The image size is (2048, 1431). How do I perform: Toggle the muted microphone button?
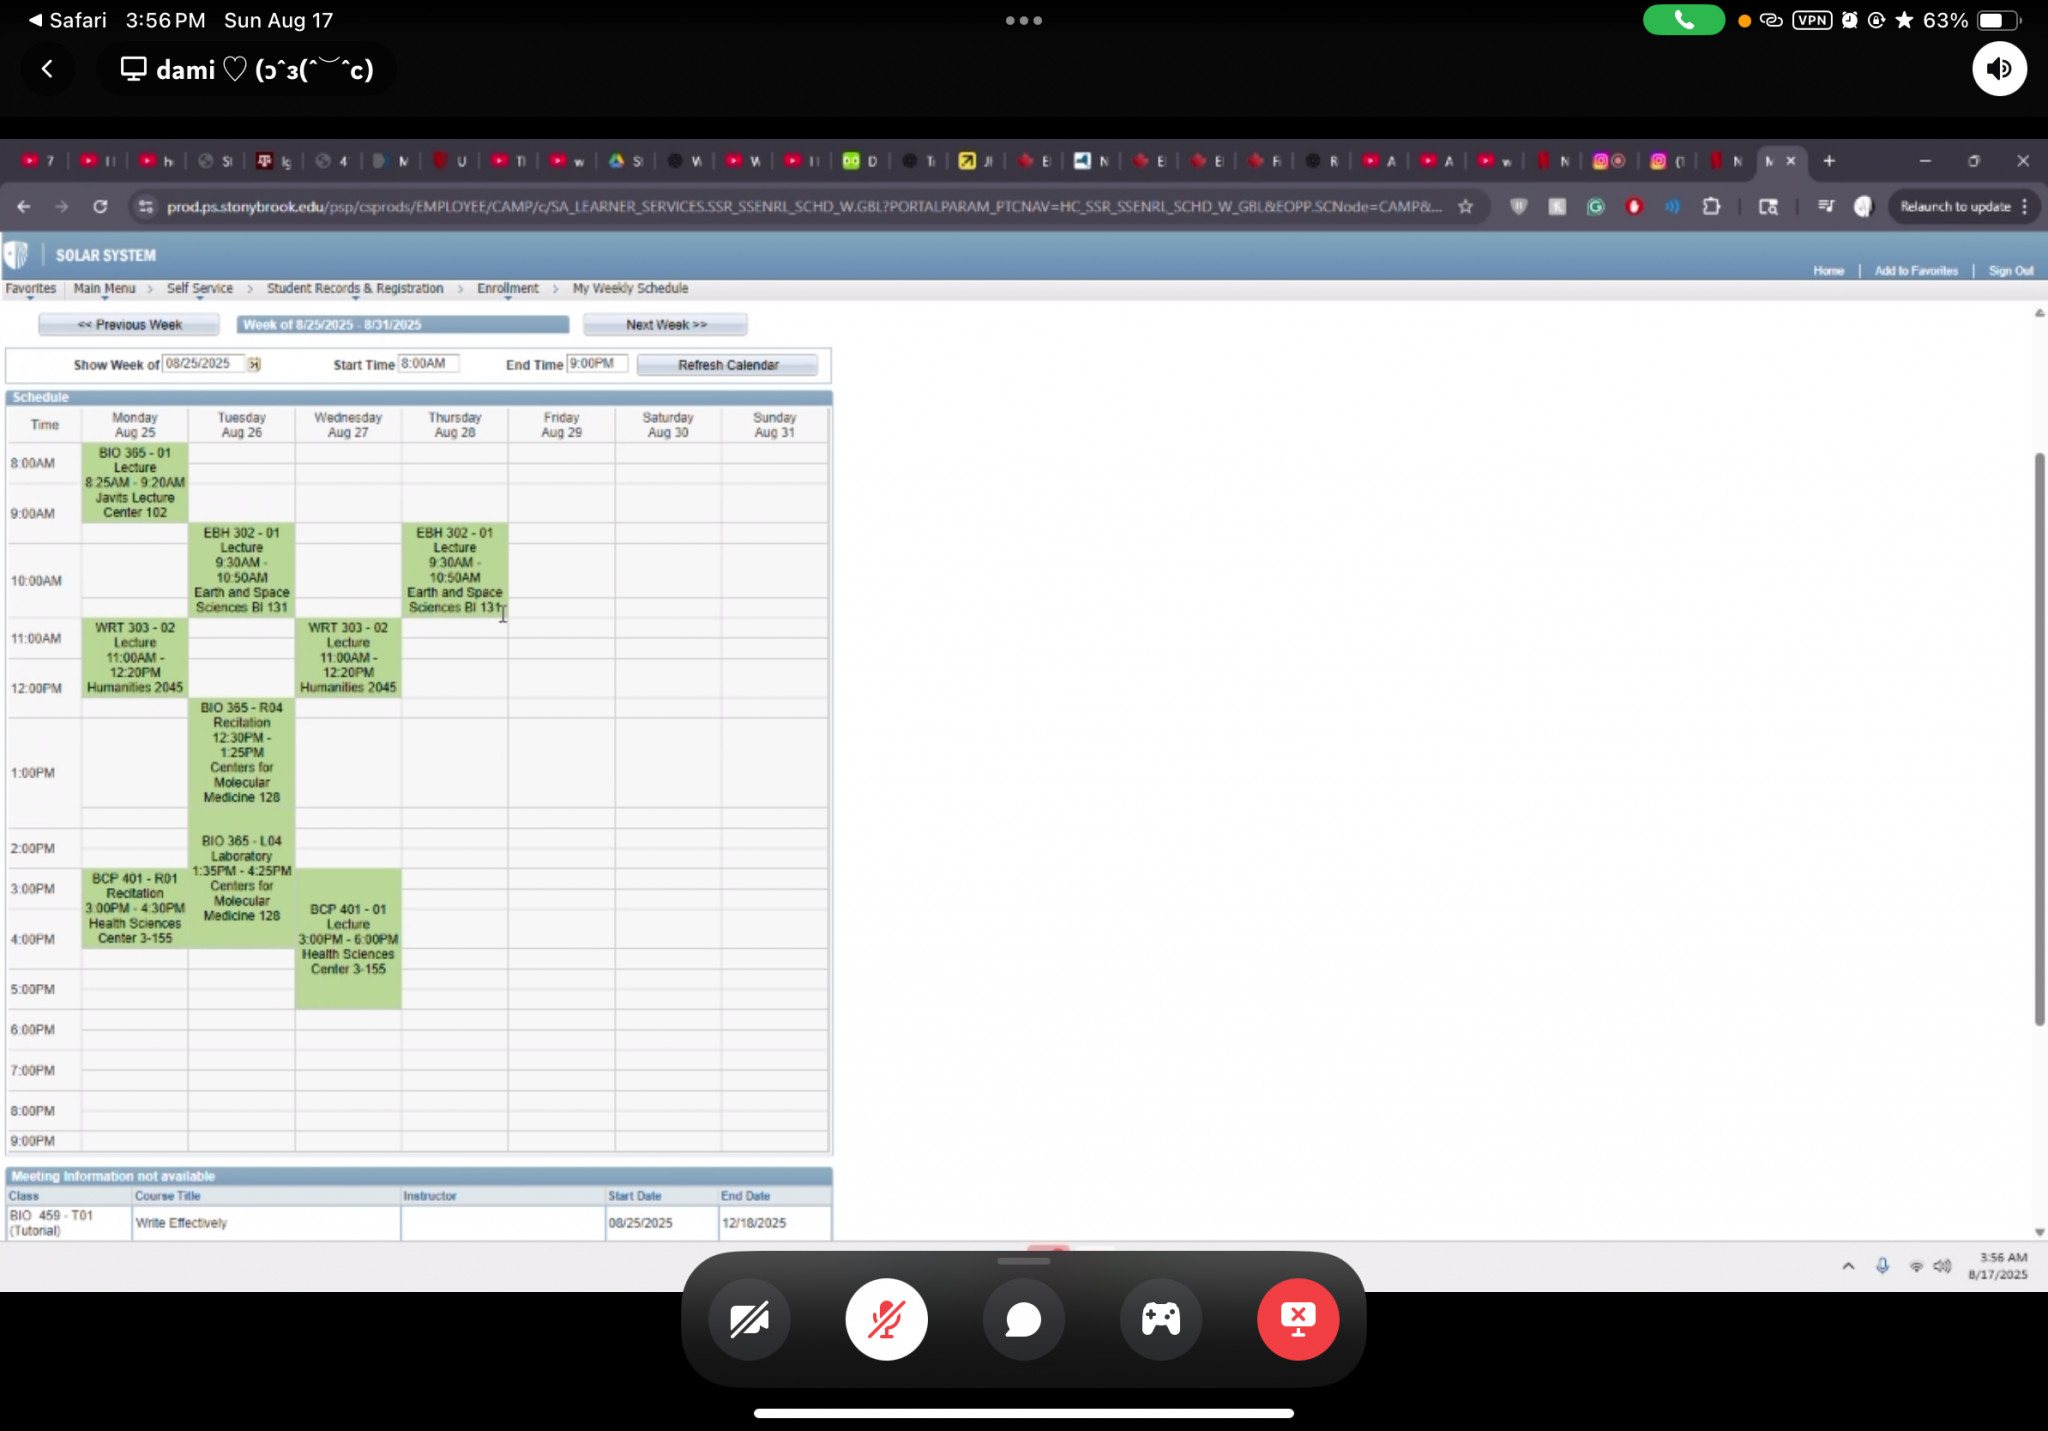pos(886,1319)
